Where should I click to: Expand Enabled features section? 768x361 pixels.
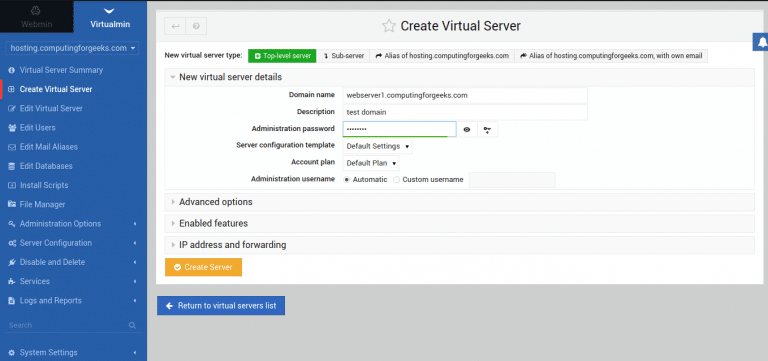(459, 223)
